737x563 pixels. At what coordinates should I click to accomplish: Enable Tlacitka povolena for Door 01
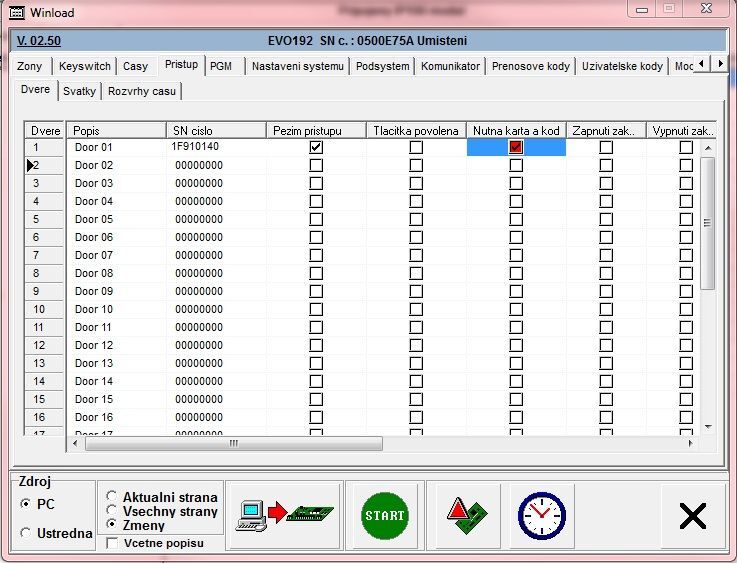point(416,147)
